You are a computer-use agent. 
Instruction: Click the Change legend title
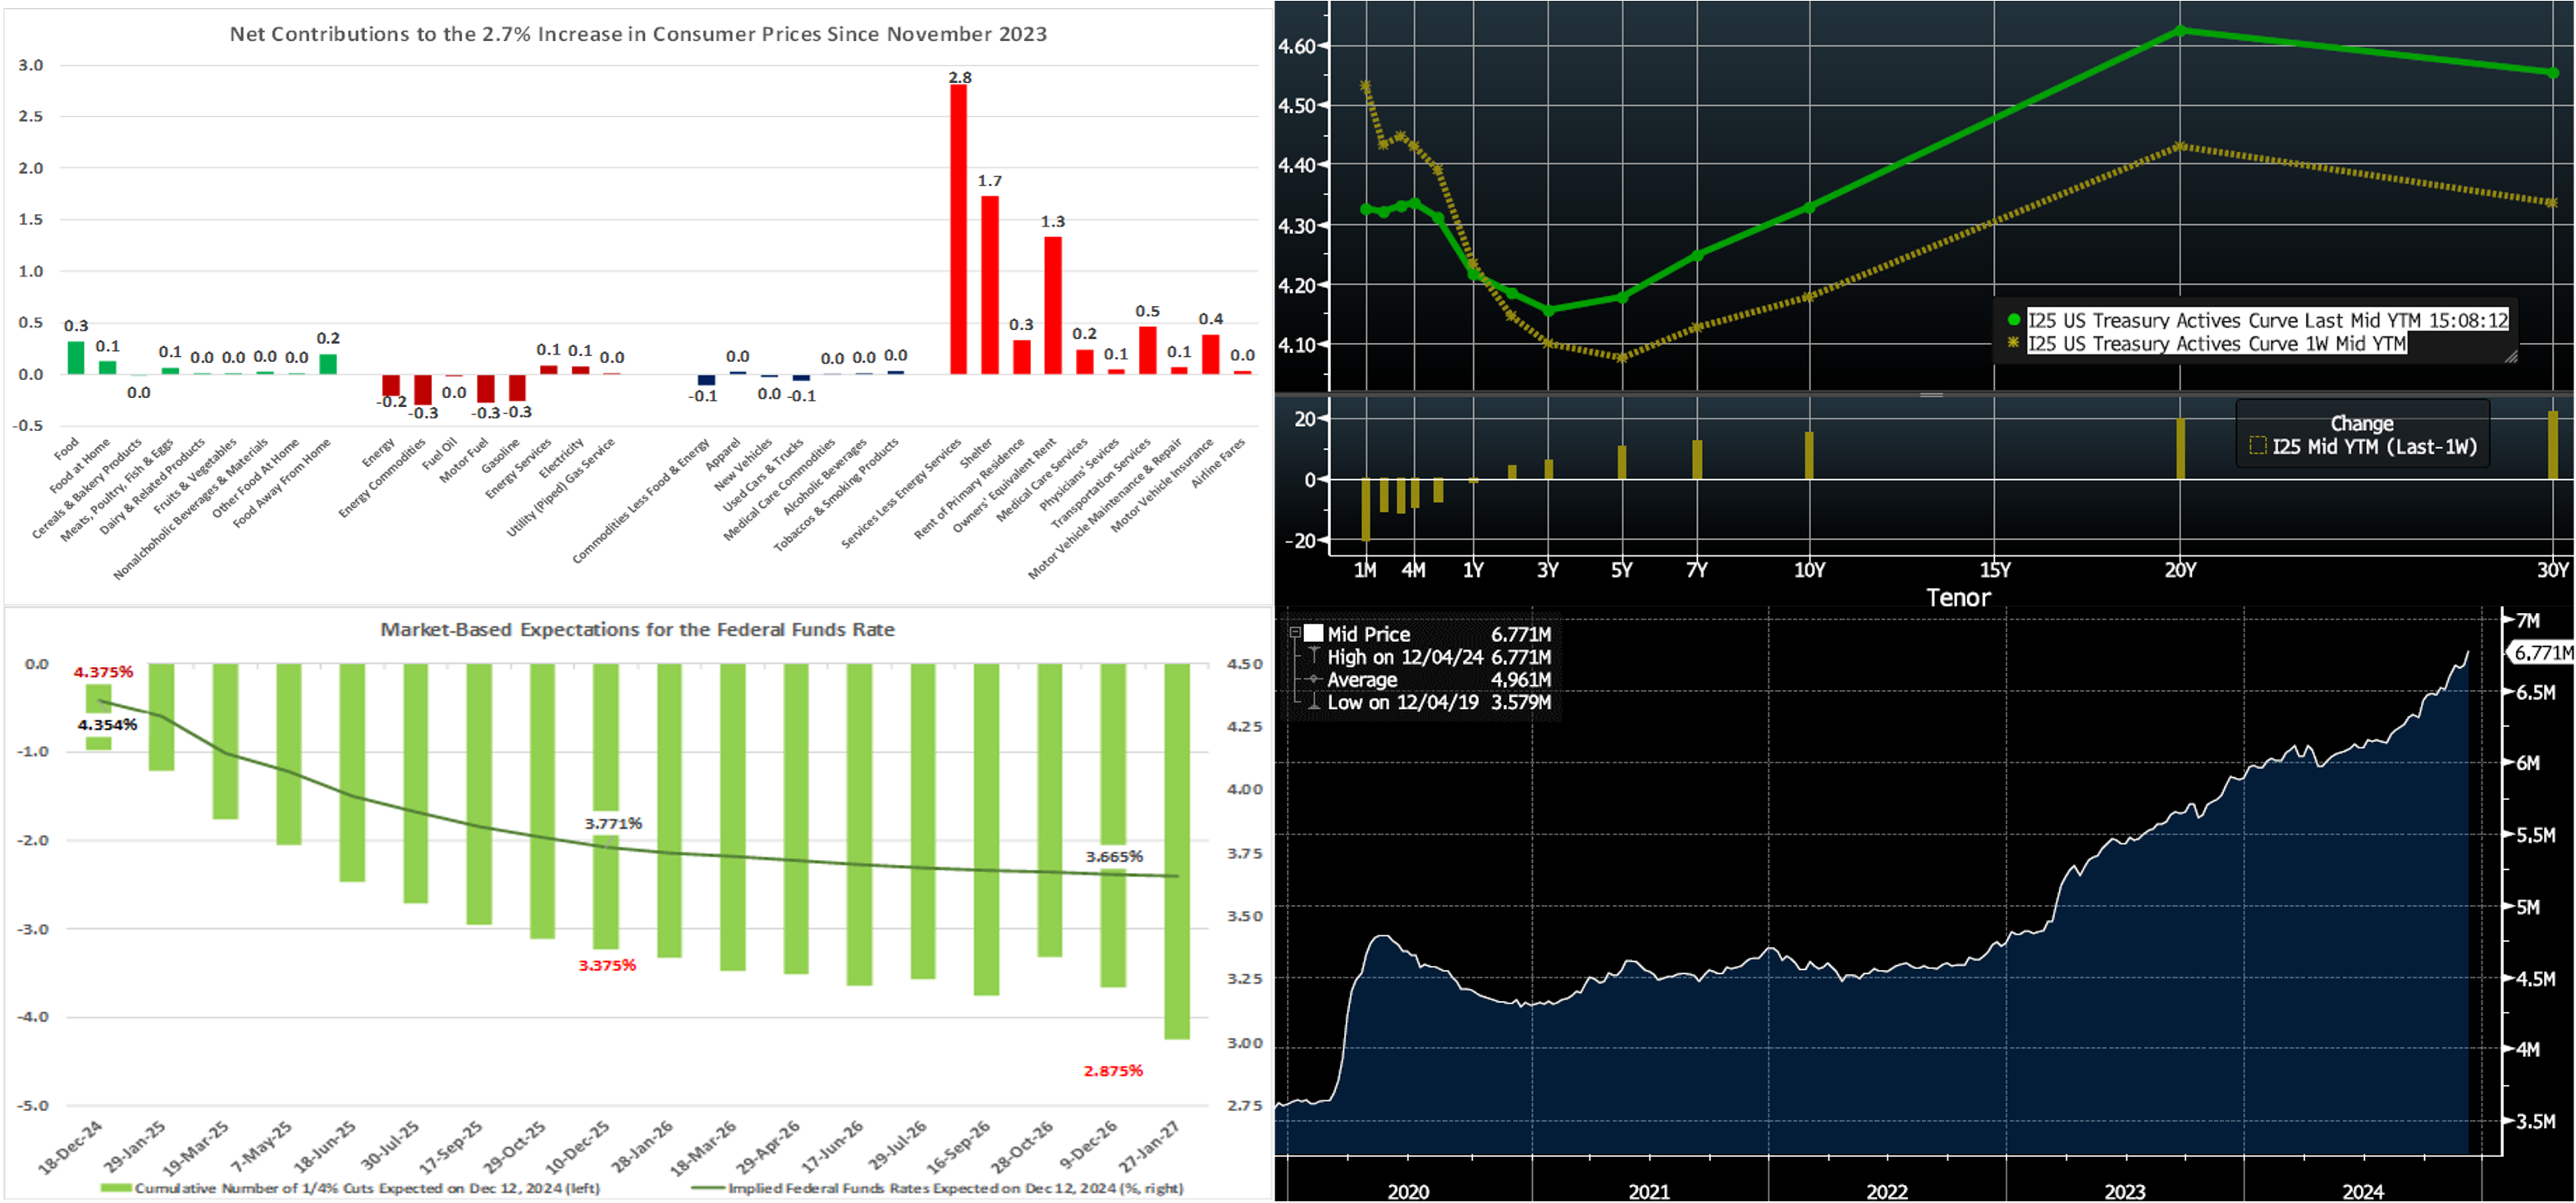coord(2361,423)
